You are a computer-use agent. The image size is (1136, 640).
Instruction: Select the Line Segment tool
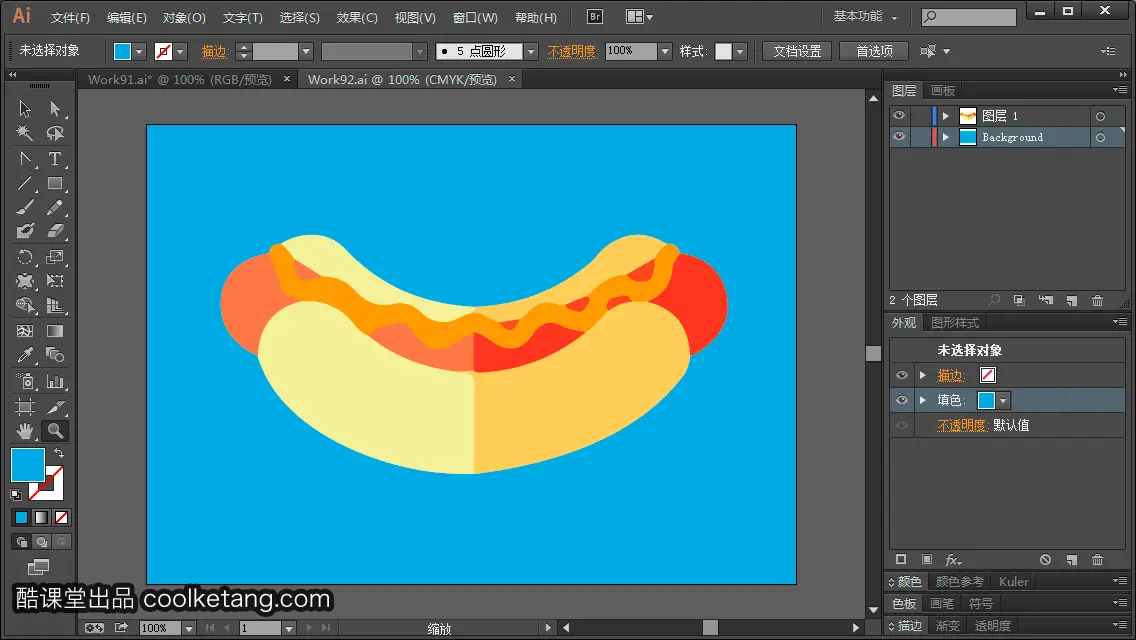coord(25,183)
